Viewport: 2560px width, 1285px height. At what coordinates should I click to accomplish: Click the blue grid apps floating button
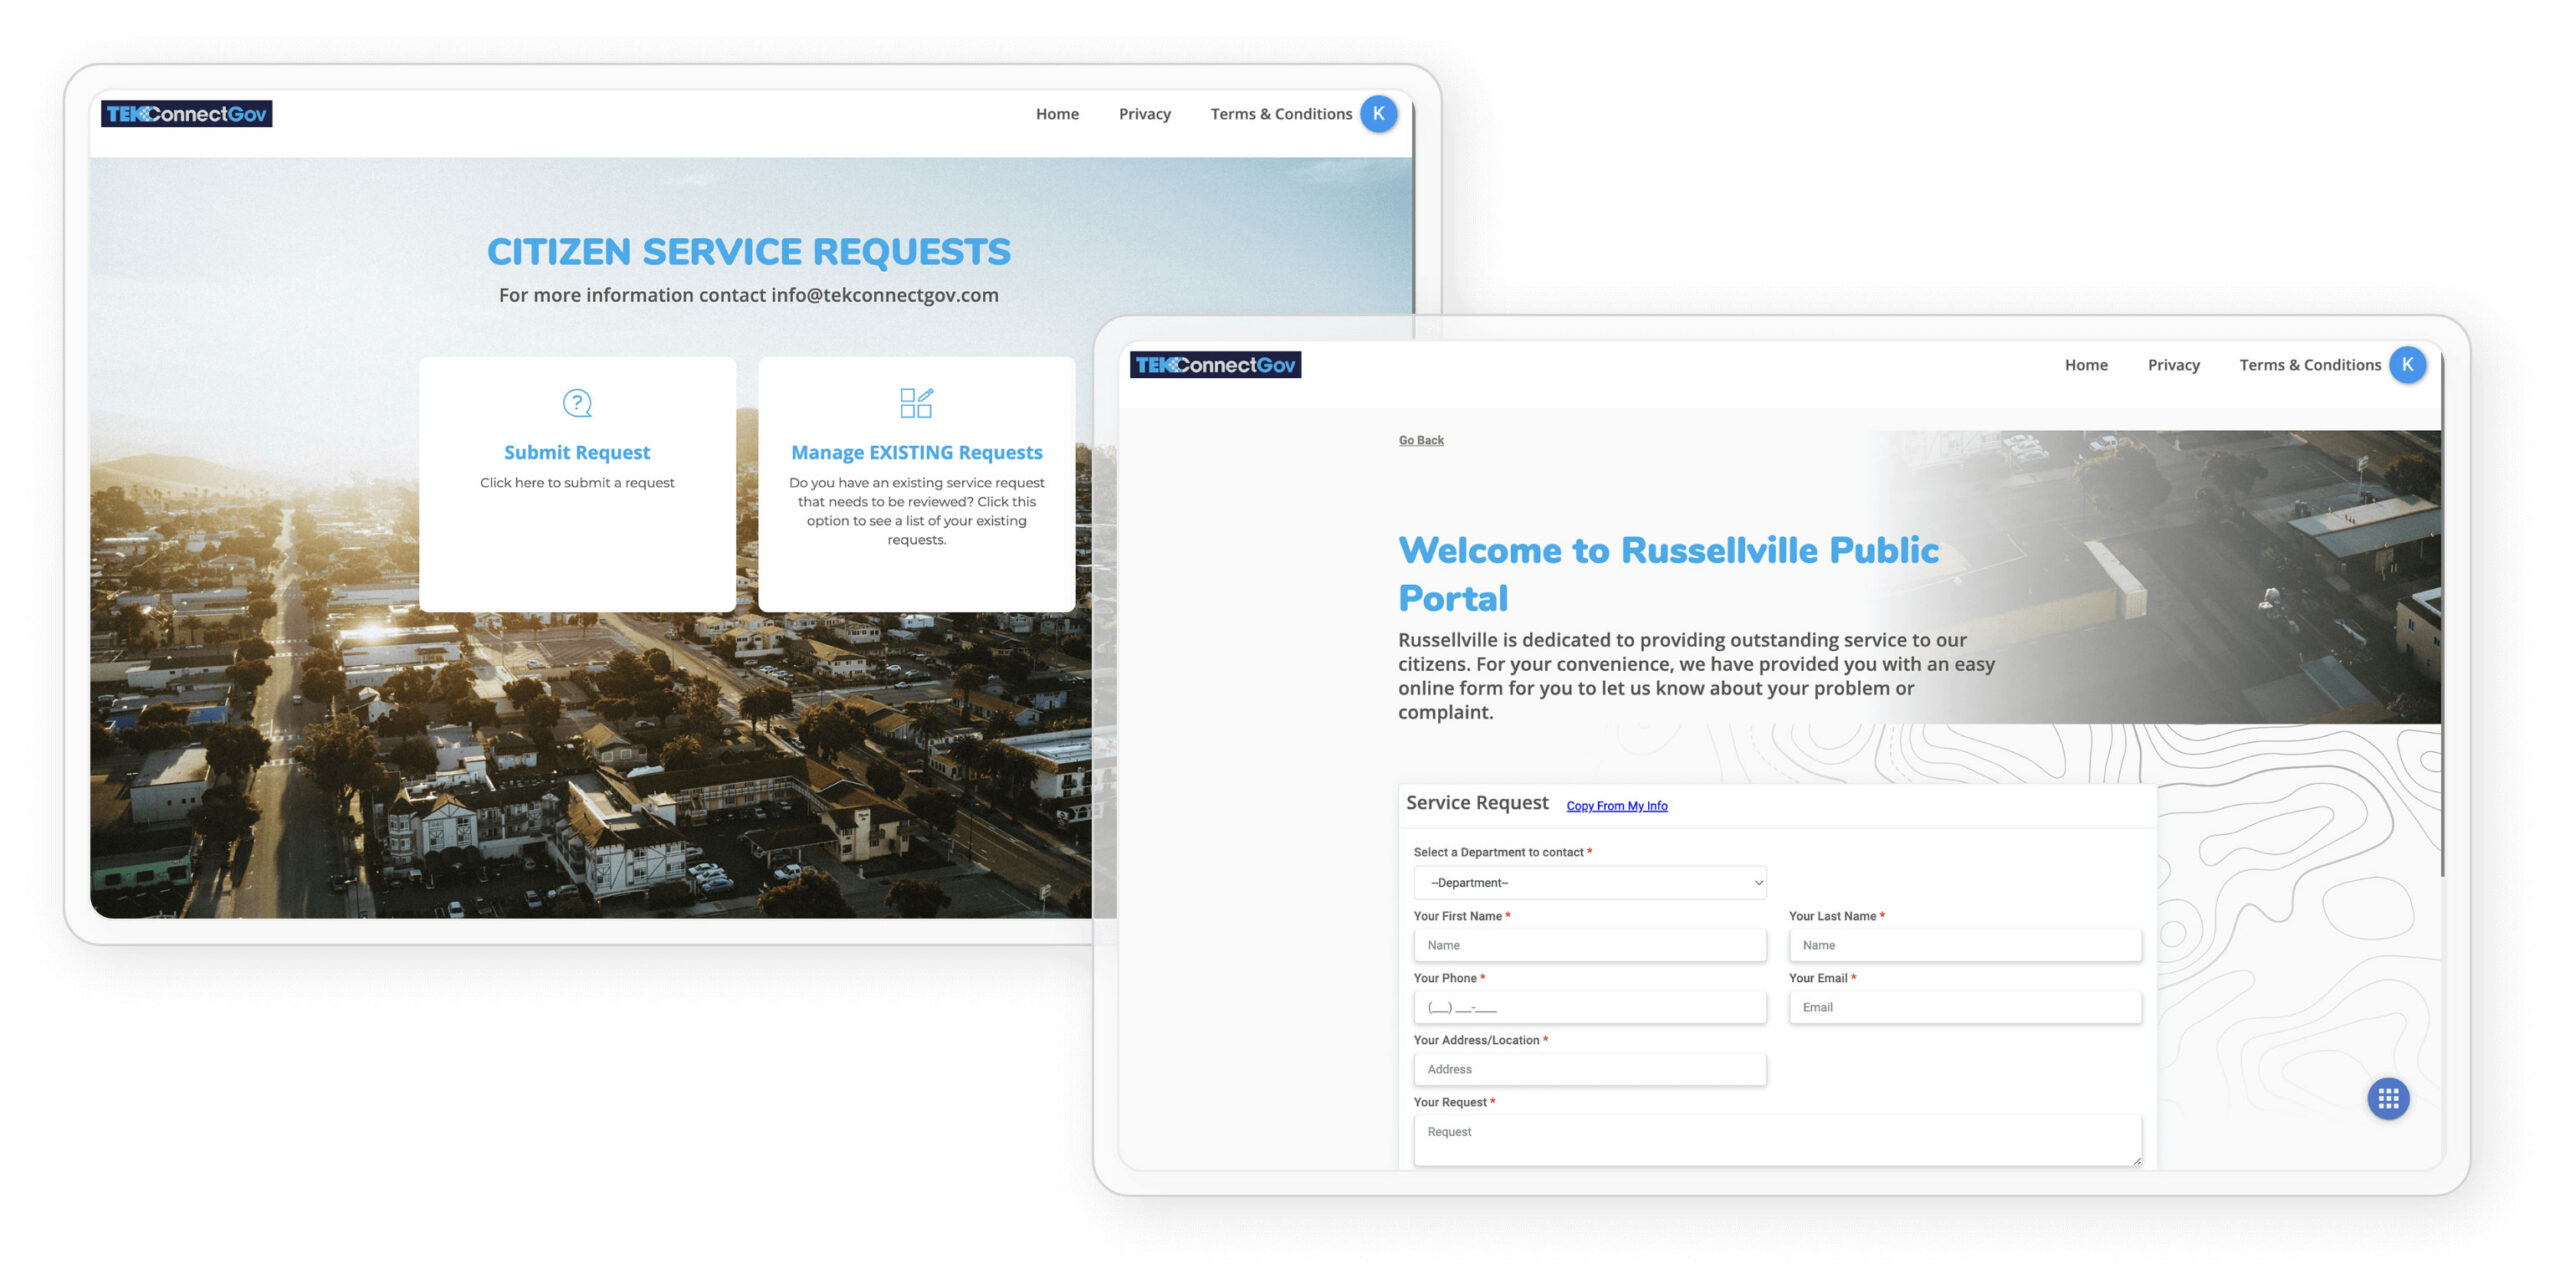[2388, 1099]
